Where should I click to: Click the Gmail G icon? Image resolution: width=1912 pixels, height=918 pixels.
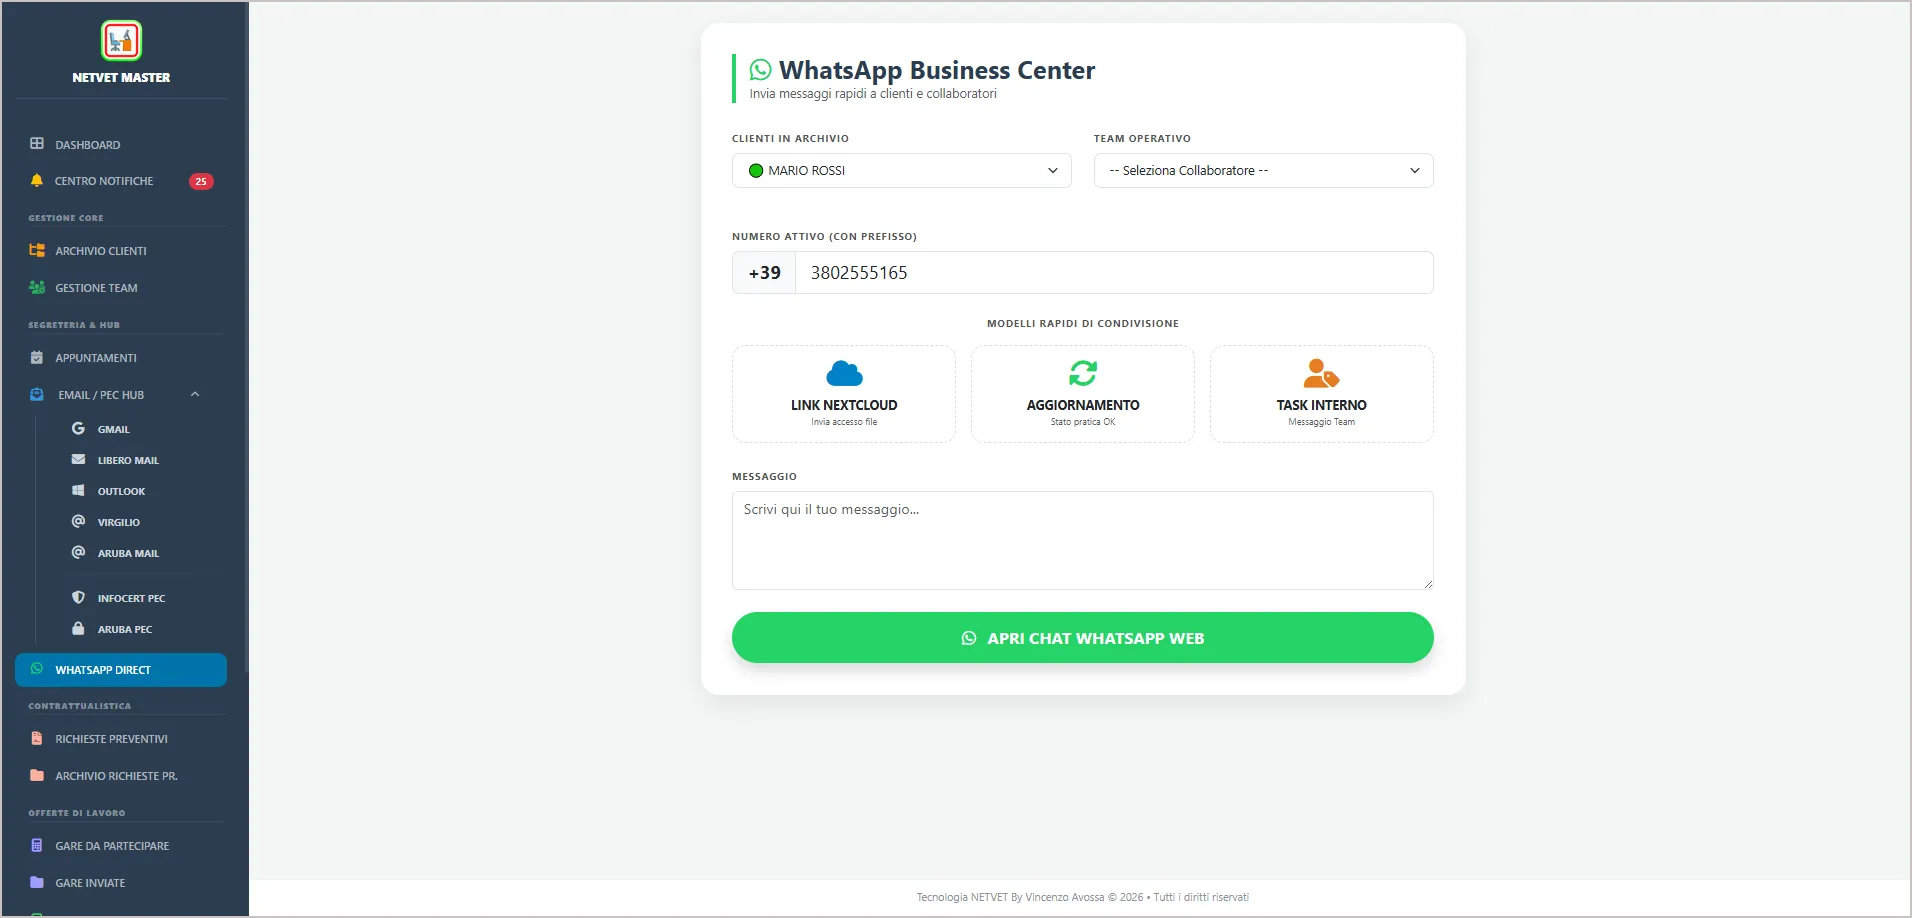[78, 428]
